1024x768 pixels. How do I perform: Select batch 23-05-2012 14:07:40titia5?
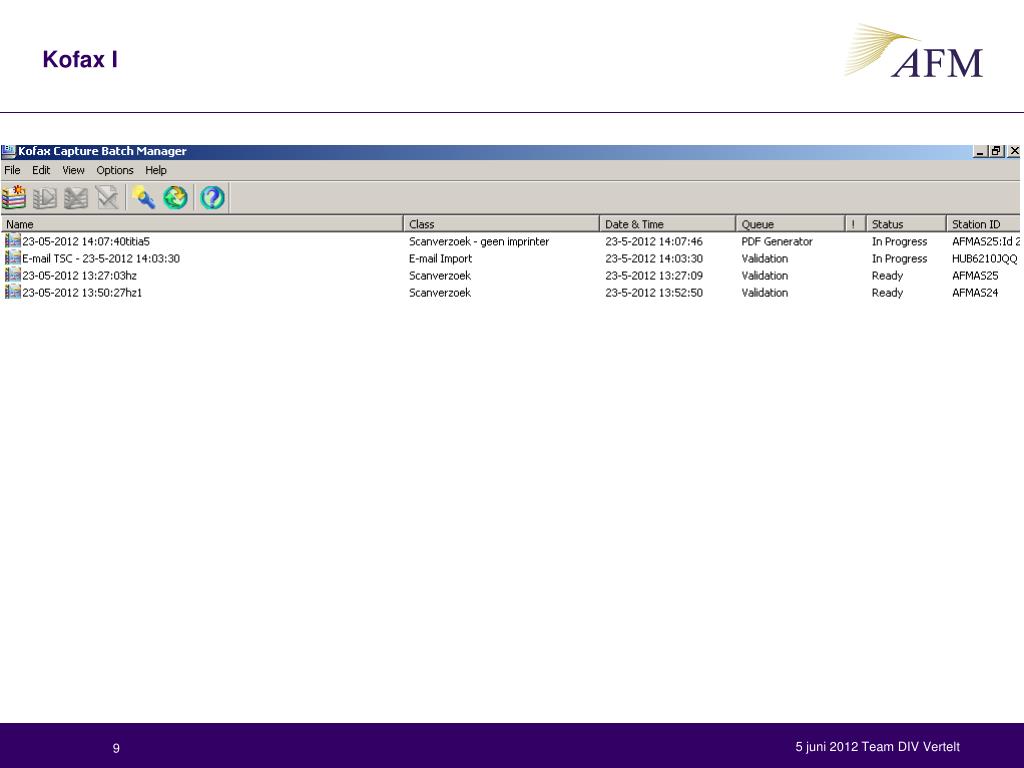[x=86, y=242]
